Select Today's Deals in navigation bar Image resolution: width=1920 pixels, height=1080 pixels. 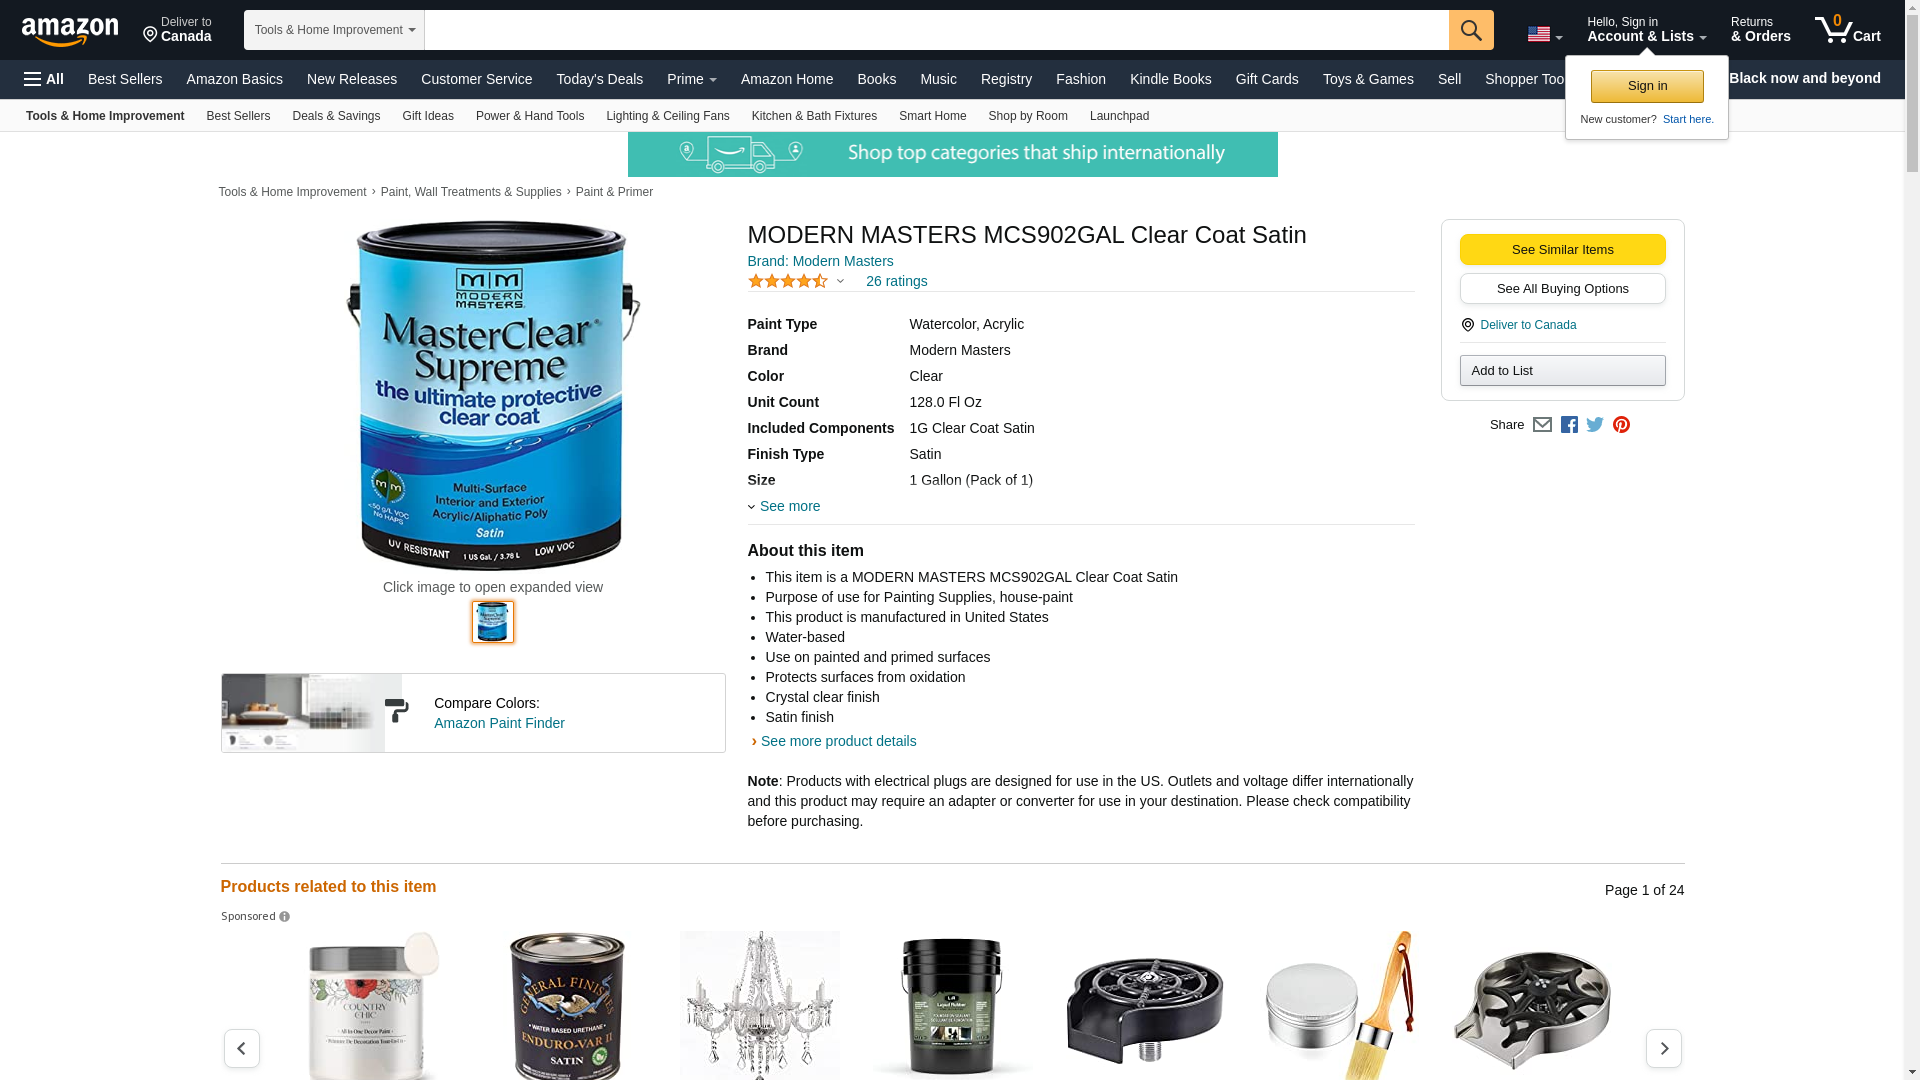pos(599,79)
